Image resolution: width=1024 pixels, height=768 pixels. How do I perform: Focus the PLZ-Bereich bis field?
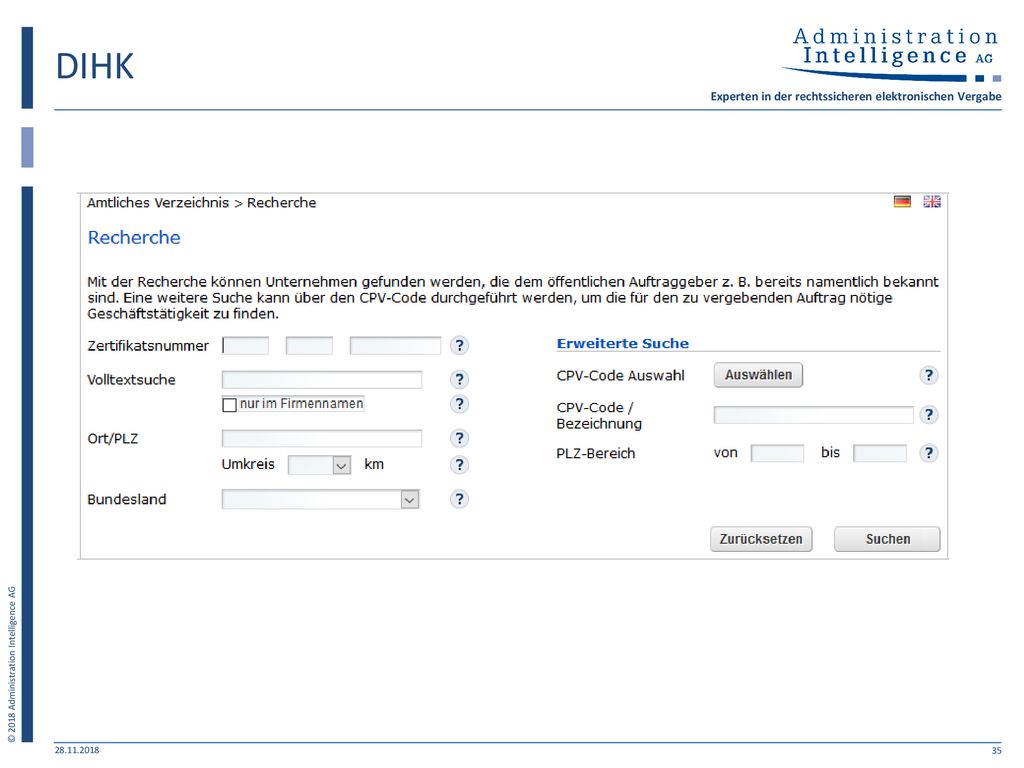point(880,453)
